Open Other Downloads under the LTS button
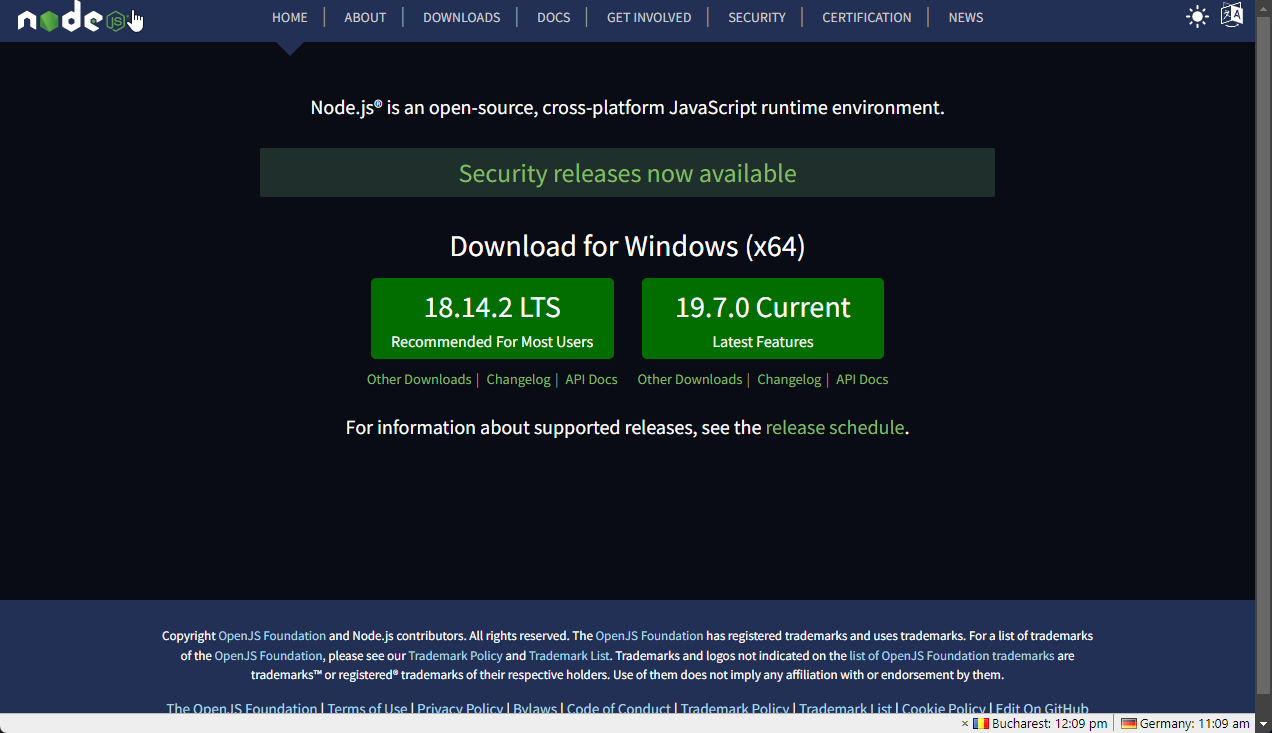Screen dimensions: 1272x733 419,380
